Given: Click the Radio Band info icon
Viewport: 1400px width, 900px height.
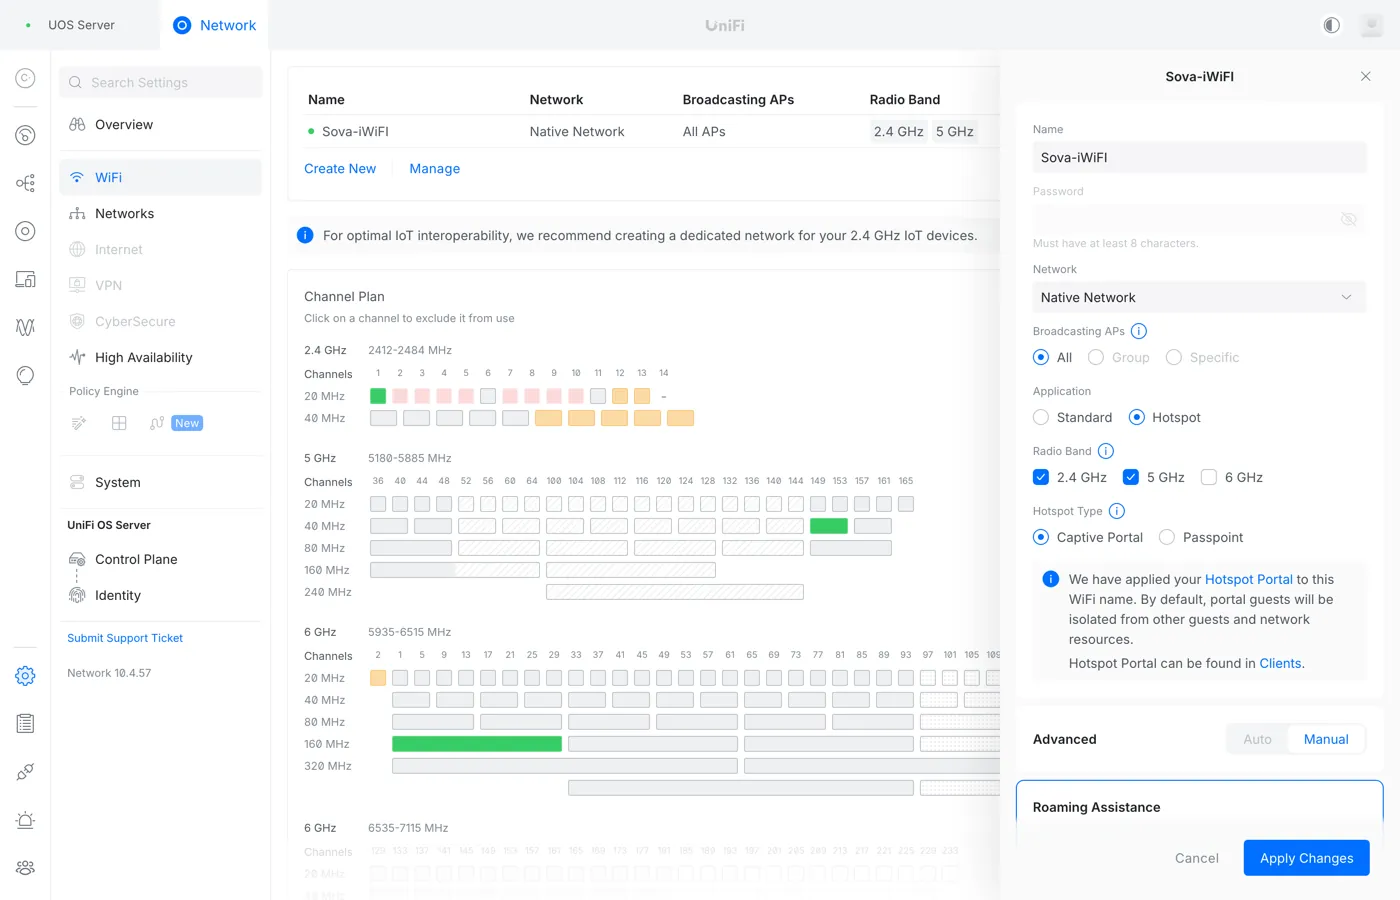Looking at the screenshot, I should click(x=1106, y=451).
